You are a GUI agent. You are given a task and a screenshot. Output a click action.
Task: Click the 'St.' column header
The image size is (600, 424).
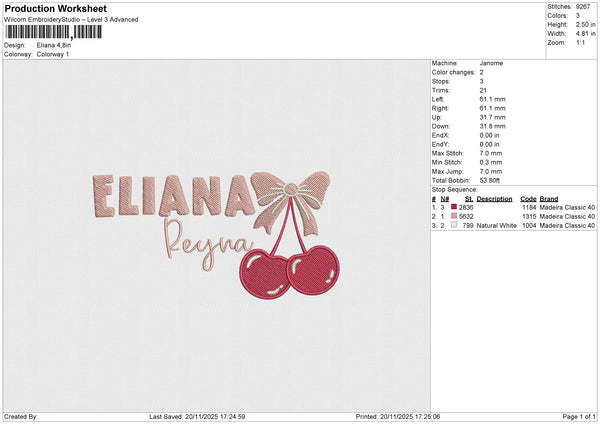click(469, 199)
